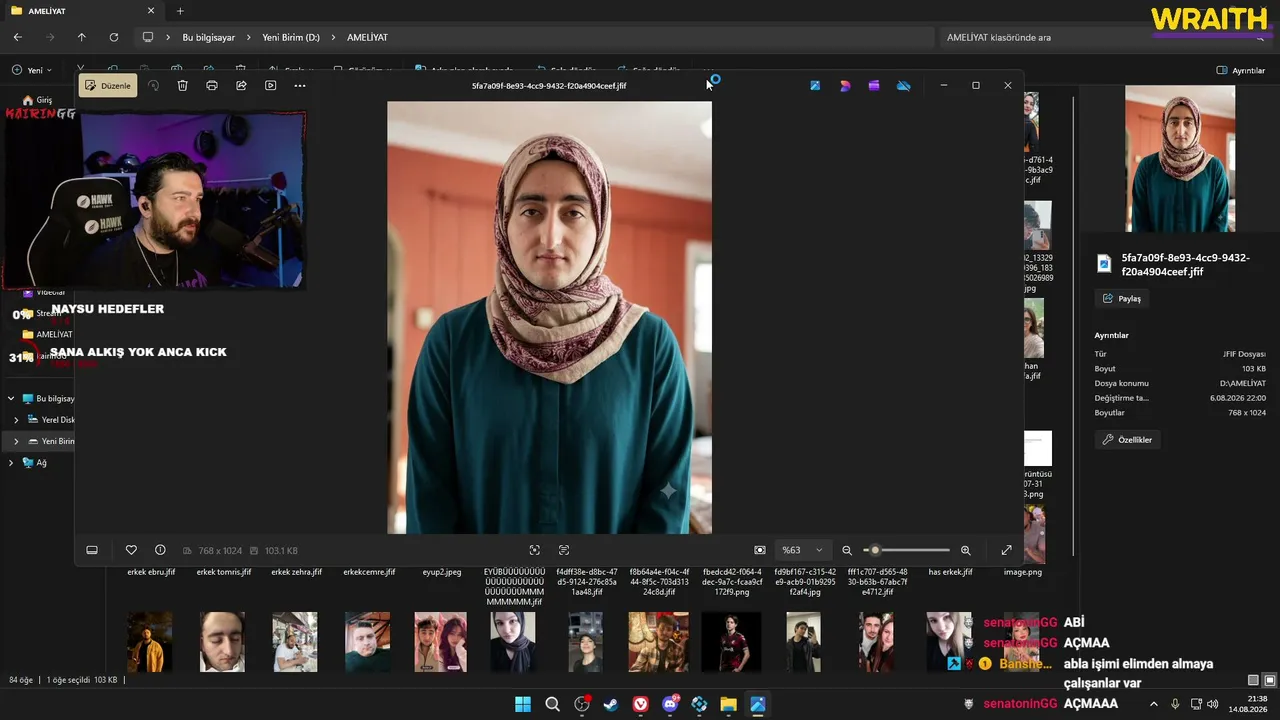
Task: Print the image using the printer icon
Action: (x=212, y=86)
